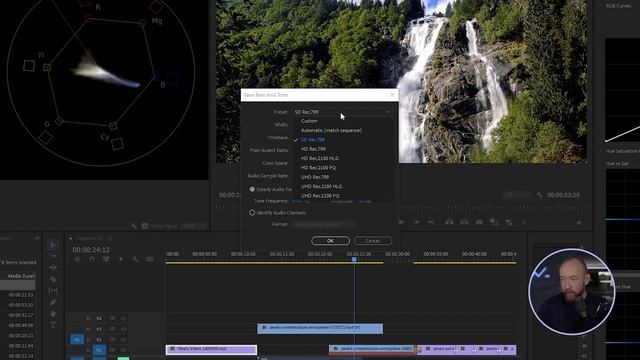
Task: Select the Type tool
Action: [x=53, y=325]
